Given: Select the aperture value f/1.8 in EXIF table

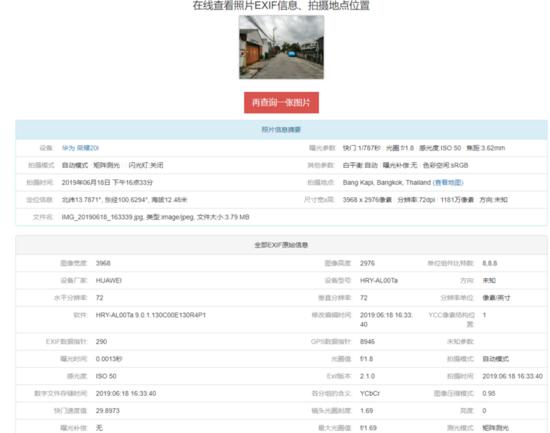Looking at the screenshot, I should [x=367, y=359].
